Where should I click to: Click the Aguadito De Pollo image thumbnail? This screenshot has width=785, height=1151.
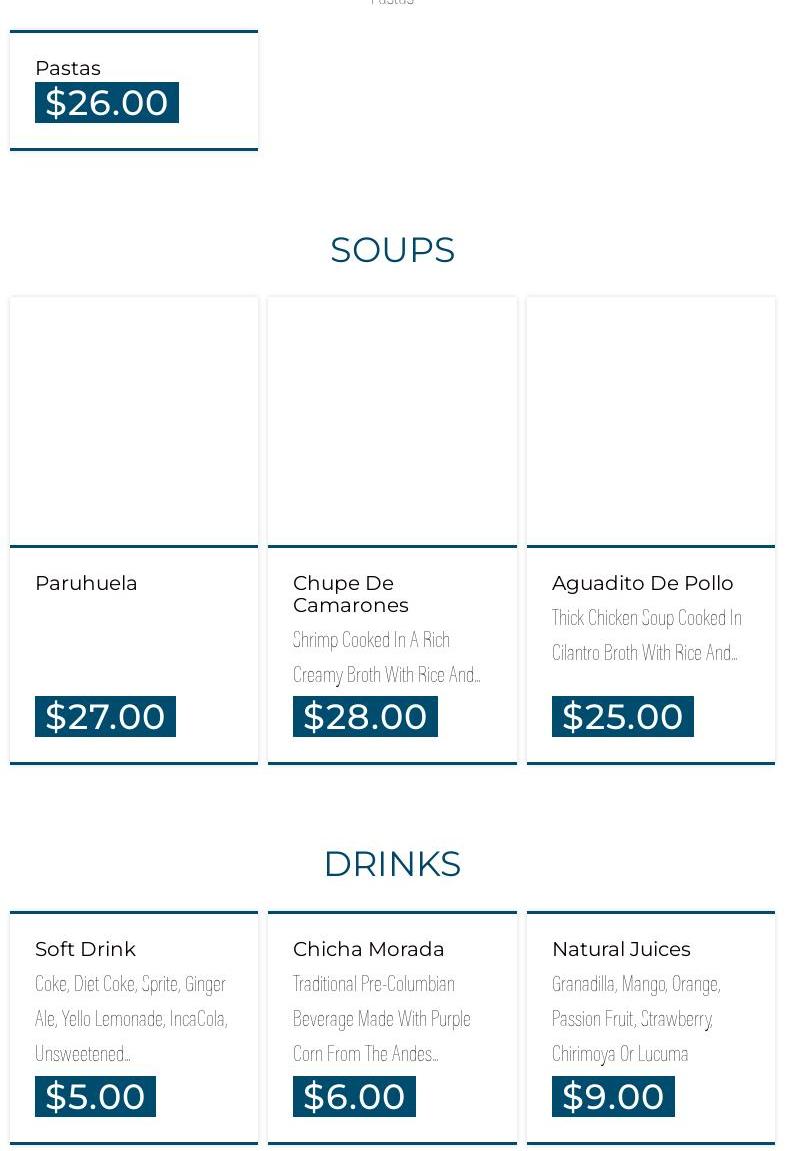(x=650, y=421)
